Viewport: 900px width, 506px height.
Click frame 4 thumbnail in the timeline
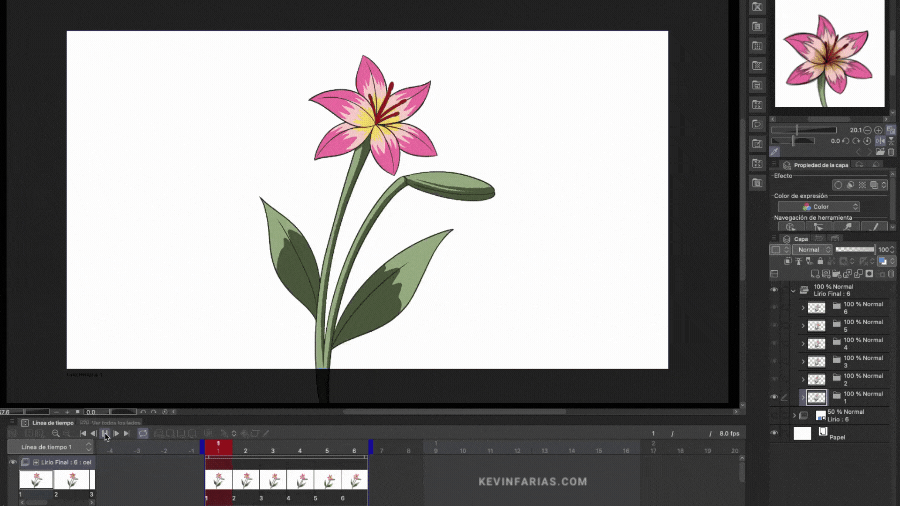pyautogui.click(x=301, y=480)
